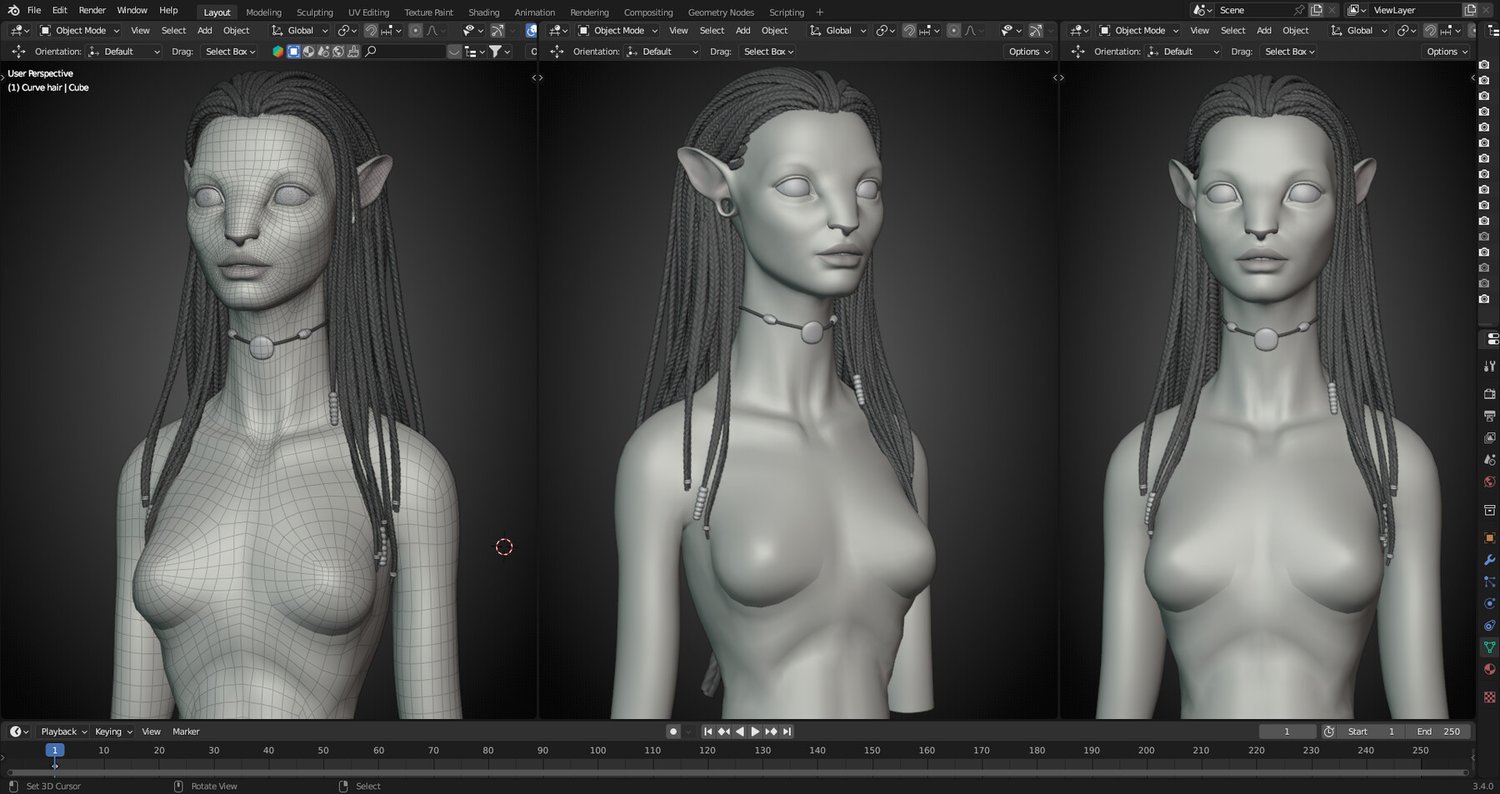
Task: Open the View Layer properties tab icon
Action: (x=1490, y=438)
